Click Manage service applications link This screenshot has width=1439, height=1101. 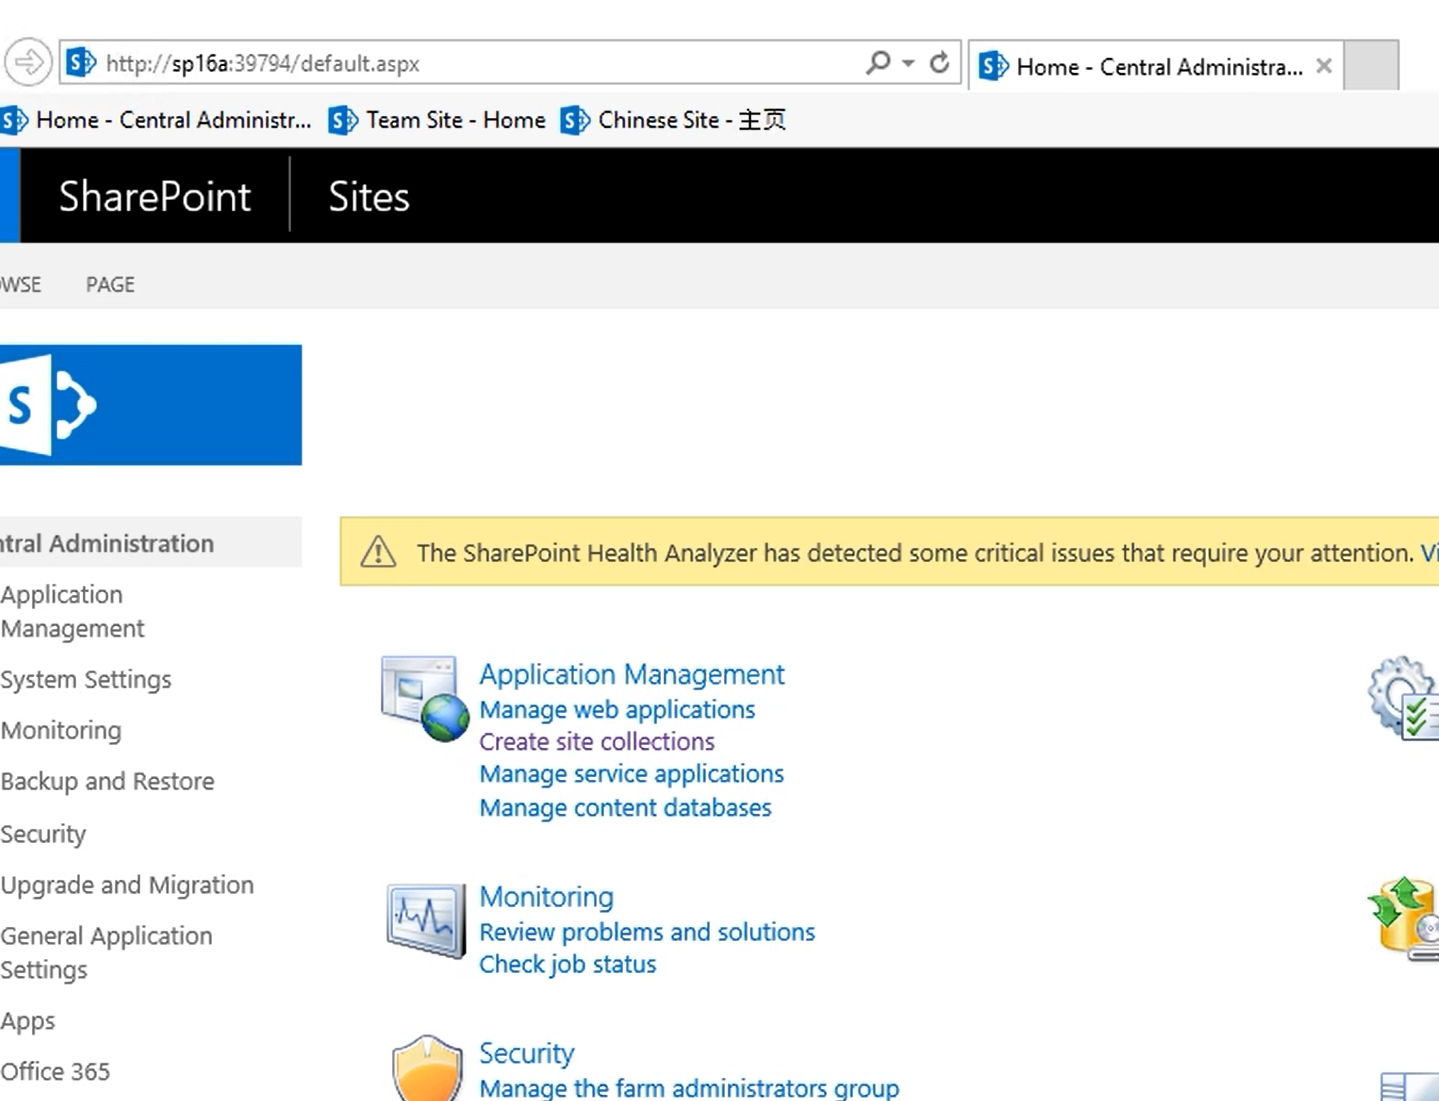[x=631, y=773]
